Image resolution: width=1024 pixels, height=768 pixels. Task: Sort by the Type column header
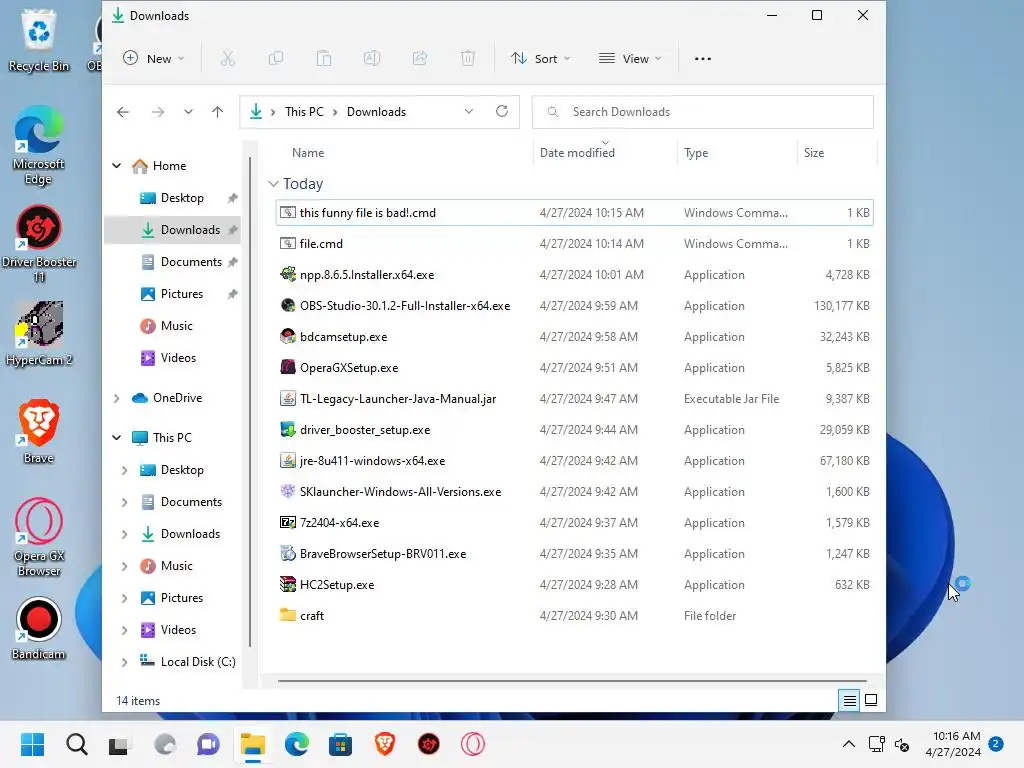(696, 153)
